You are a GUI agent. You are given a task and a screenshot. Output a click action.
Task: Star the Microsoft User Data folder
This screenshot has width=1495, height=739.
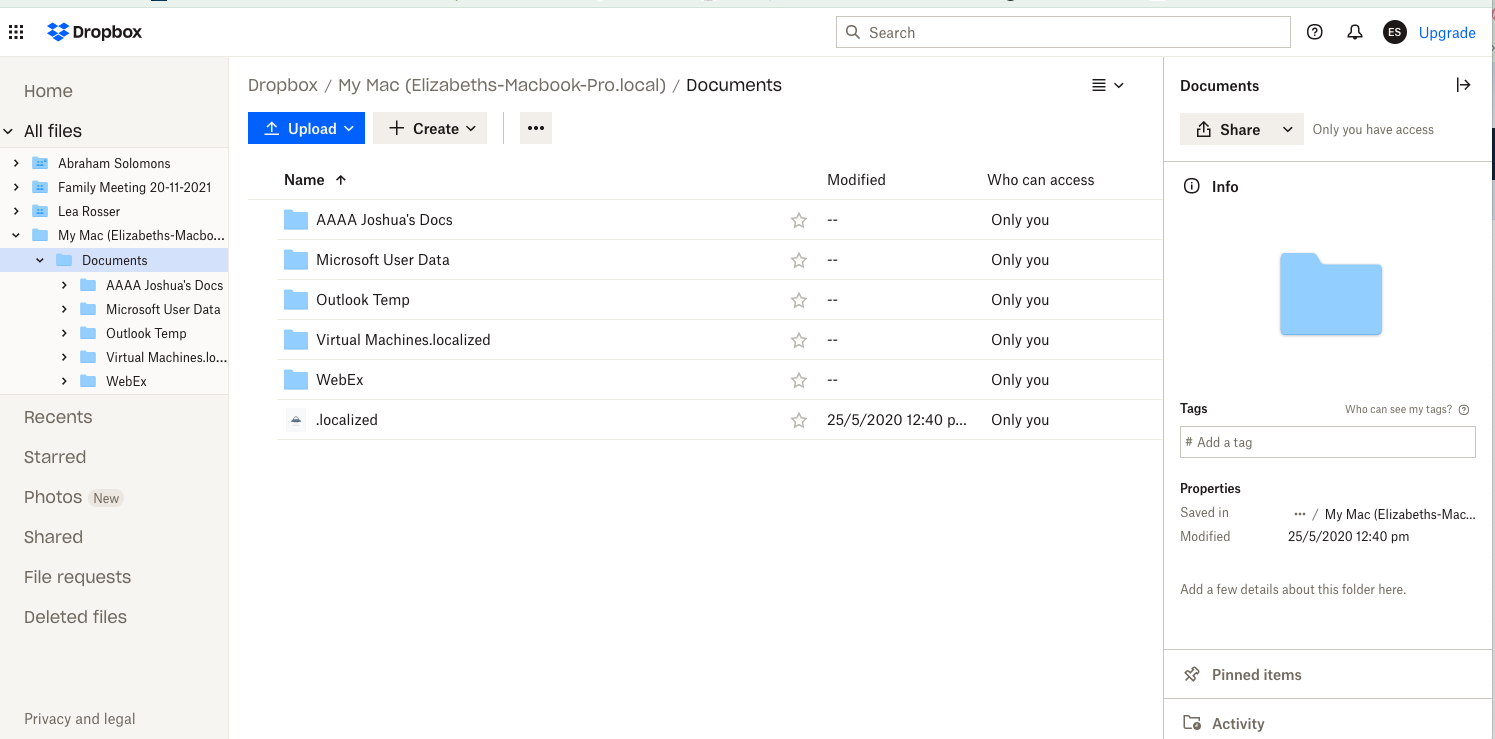tap(799, 260)
